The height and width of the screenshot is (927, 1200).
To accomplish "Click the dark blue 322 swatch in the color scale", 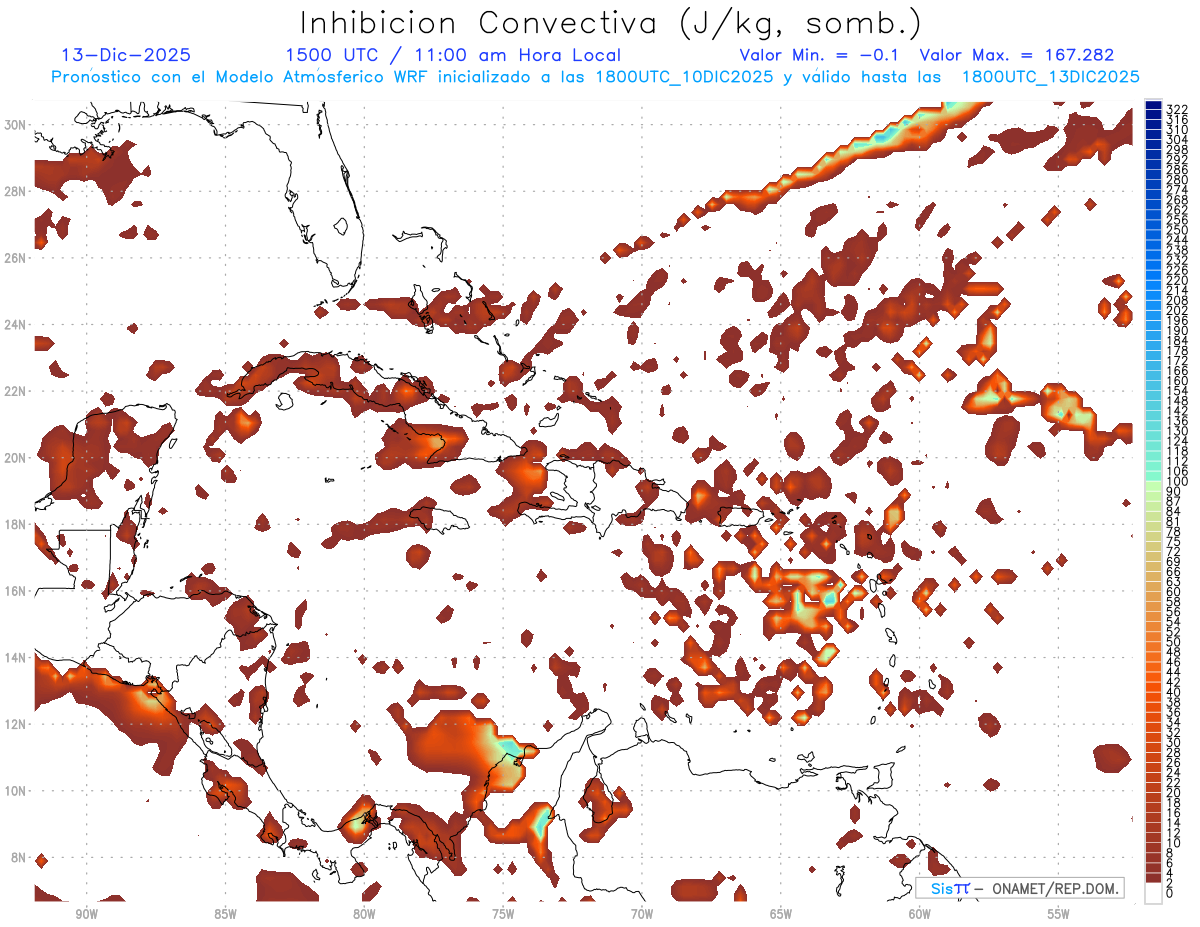I will click(x=1154, y=106).
